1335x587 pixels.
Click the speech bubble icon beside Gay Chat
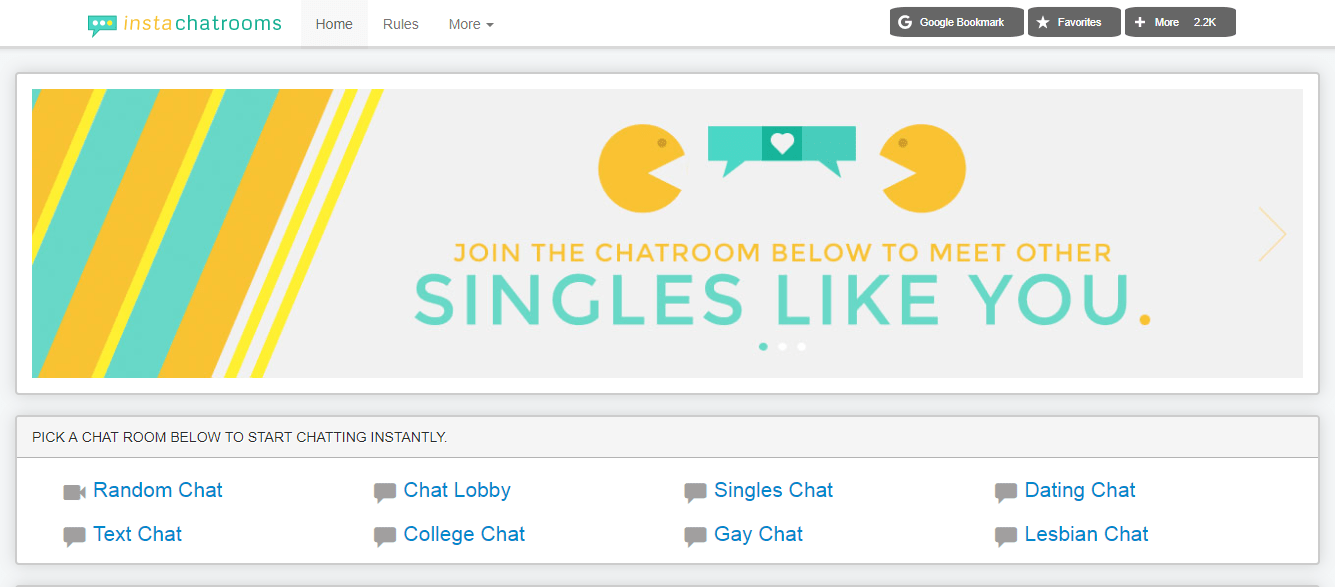[696, 537]
